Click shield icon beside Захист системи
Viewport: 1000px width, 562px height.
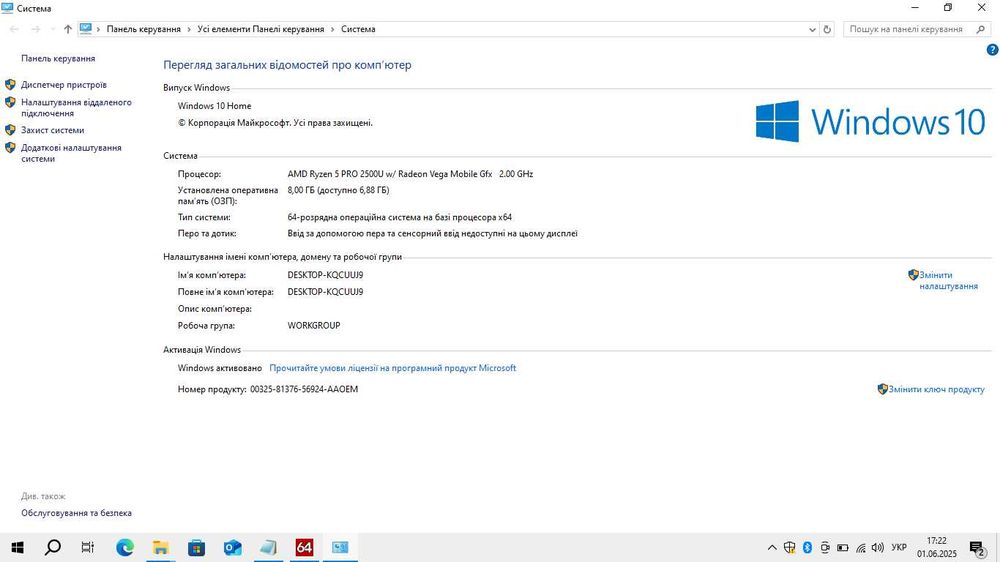(x=10, y=130)
